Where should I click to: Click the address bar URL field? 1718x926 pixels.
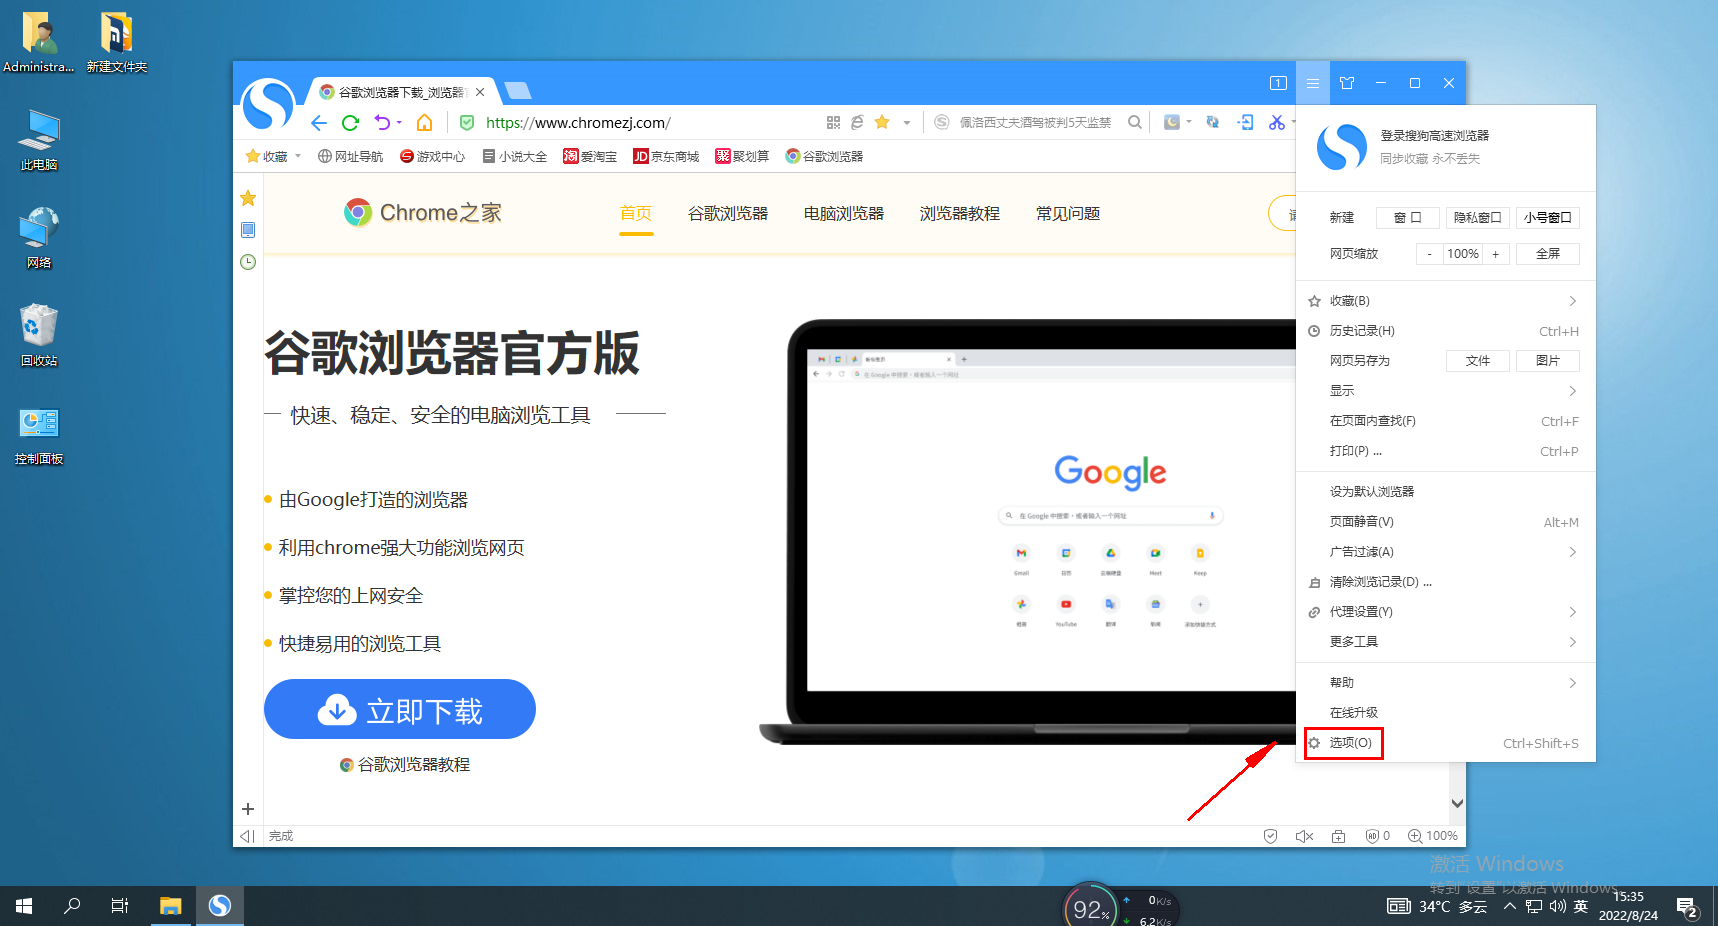click(648, 123)
